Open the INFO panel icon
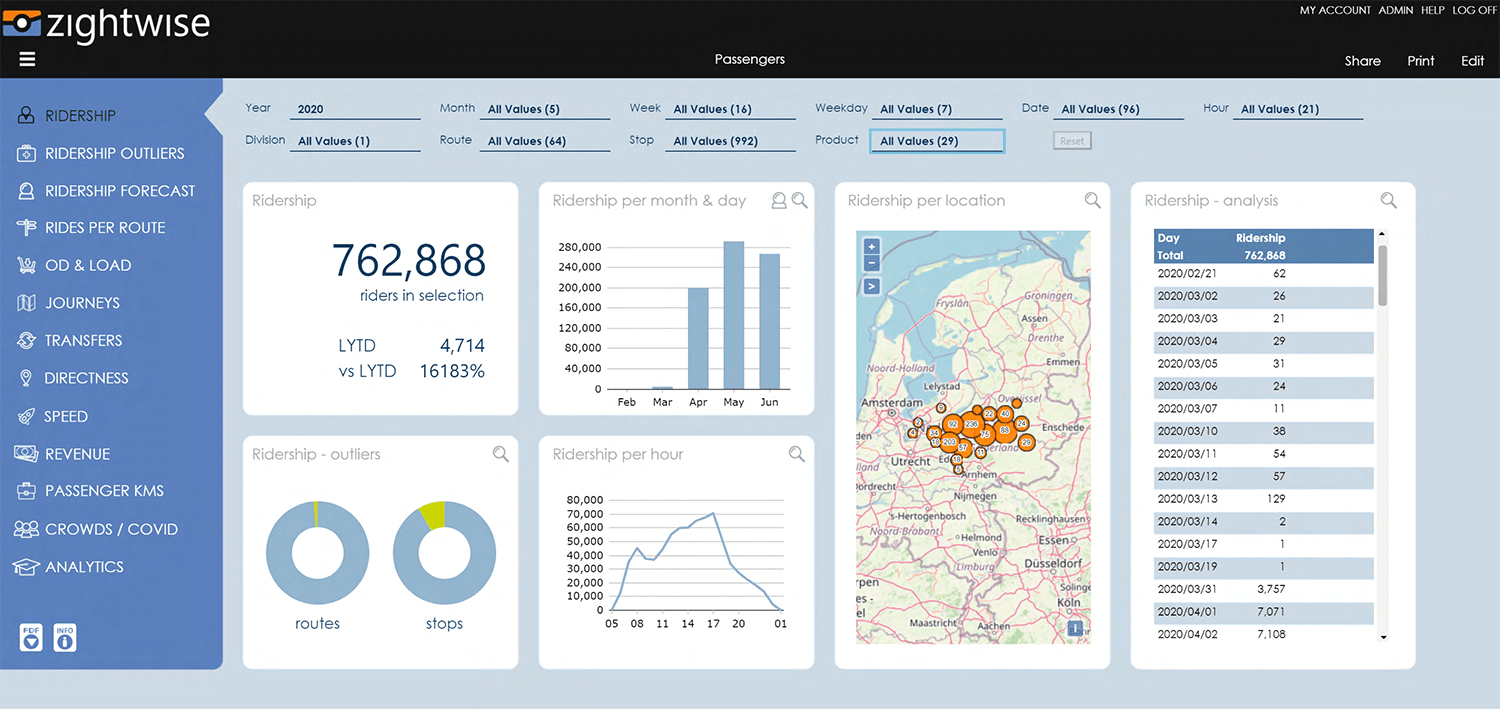 [64, 637]
